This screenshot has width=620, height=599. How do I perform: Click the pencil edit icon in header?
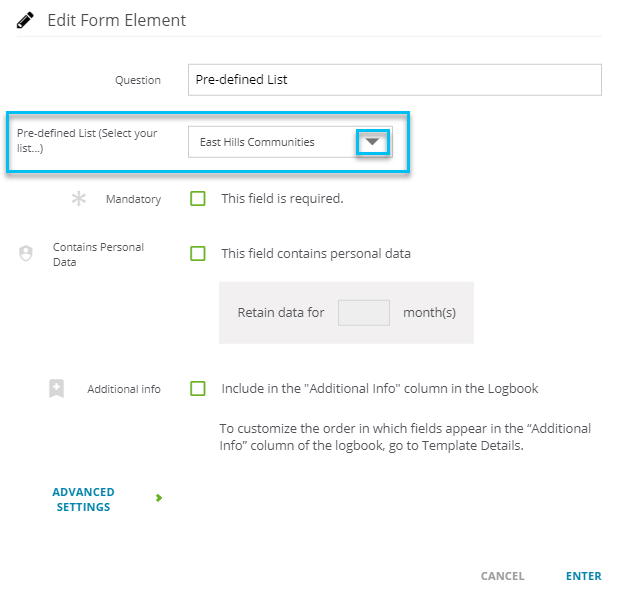pyautogui.click(x=25, y=20)
